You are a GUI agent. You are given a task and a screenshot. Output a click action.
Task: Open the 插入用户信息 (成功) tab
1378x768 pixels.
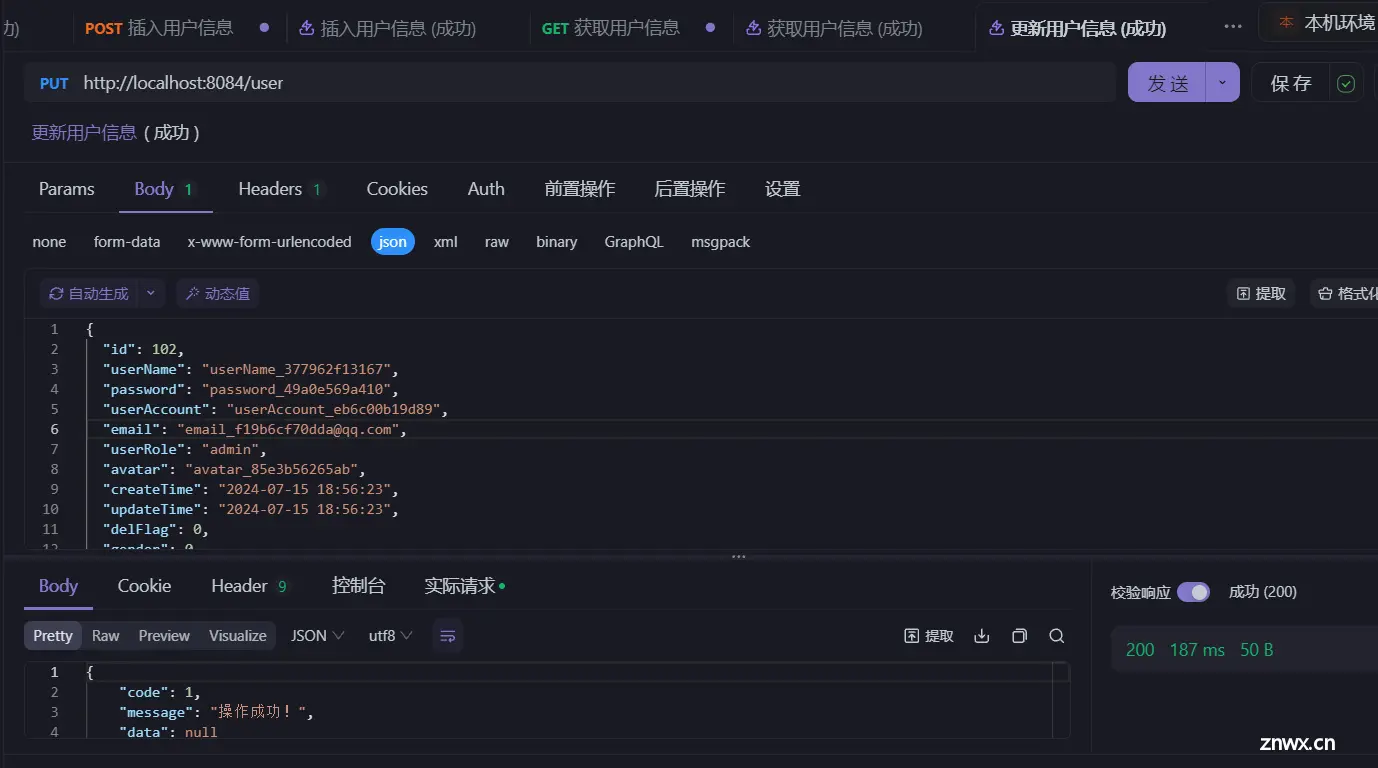click(387, 29)
